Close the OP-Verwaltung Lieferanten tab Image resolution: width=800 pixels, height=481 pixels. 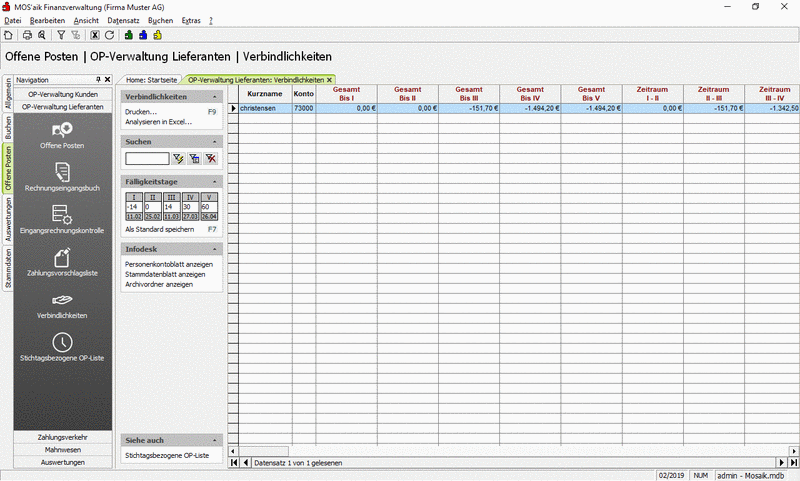point(330,80)
